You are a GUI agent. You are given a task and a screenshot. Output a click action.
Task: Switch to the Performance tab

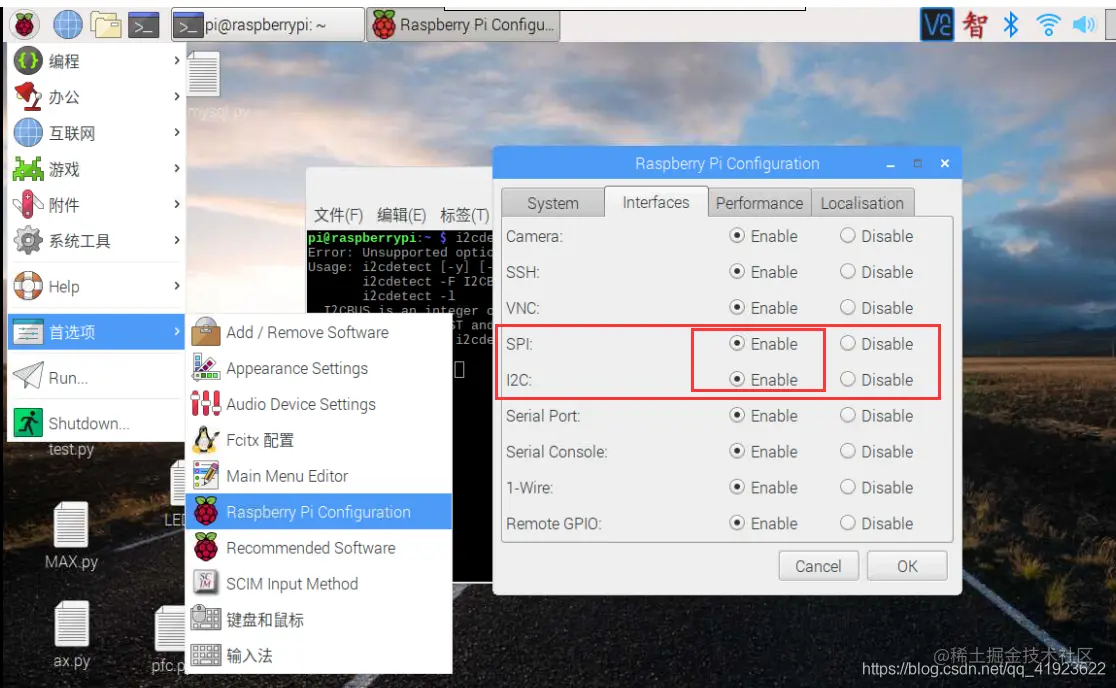[759, 203]
